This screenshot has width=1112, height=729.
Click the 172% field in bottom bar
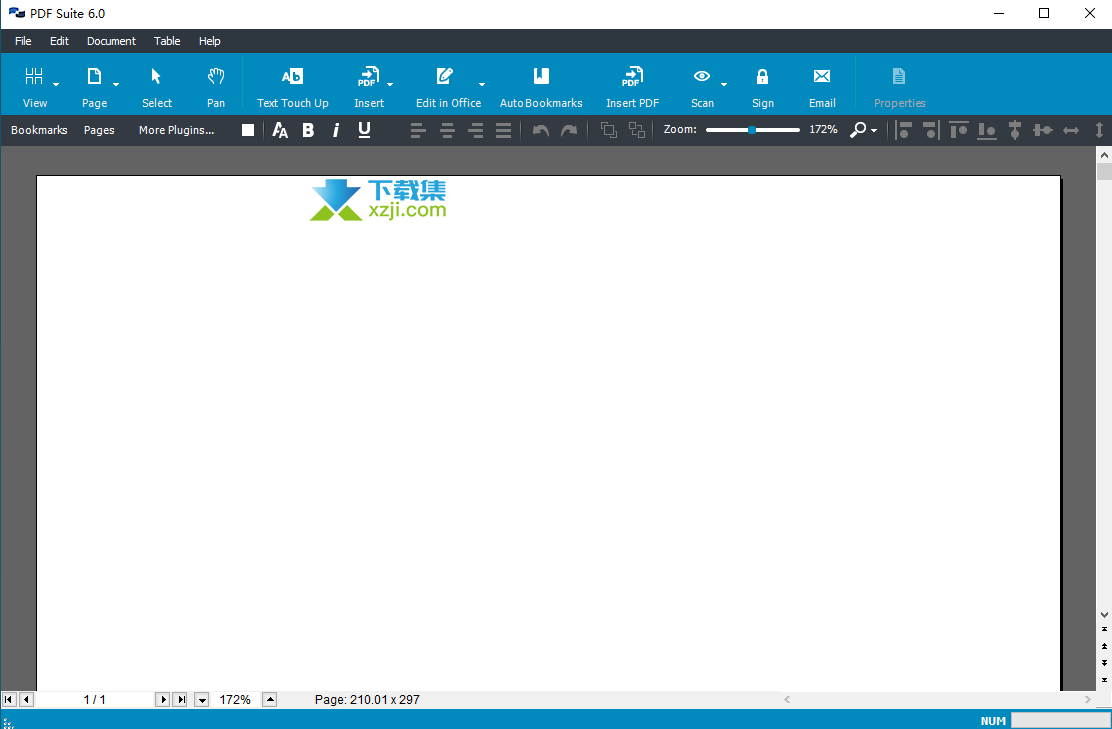point(235,699)
